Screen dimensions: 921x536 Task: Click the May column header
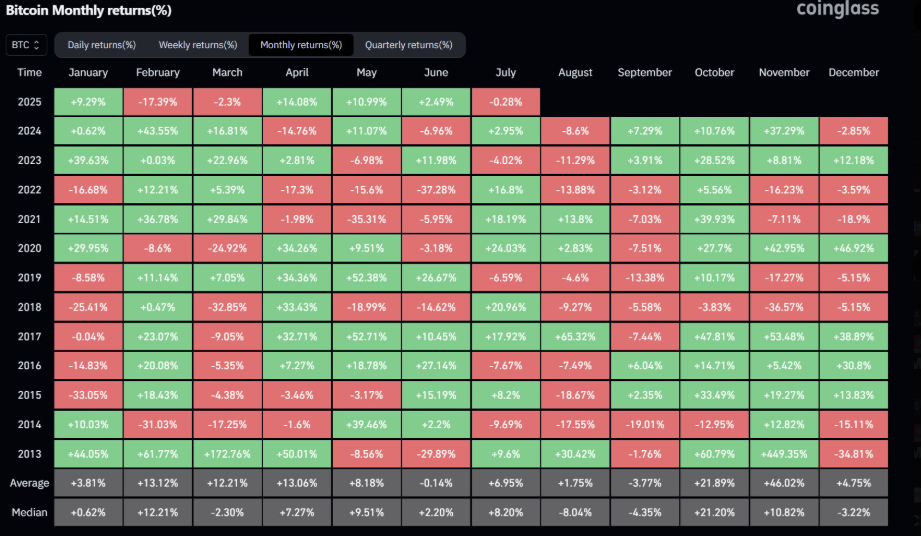pos(367,72)
